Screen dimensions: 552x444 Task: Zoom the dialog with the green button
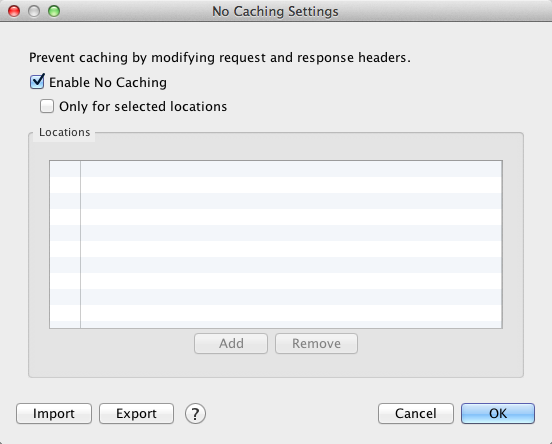54,11
